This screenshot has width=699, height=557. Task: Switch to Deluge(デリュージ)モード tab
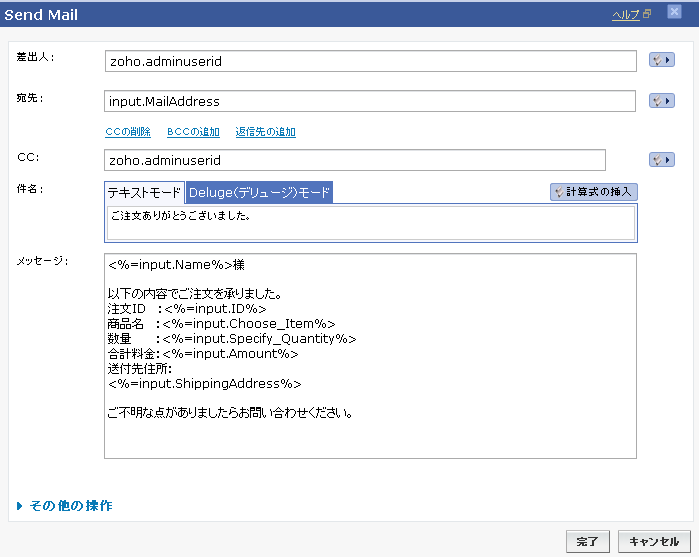point(259,193)
